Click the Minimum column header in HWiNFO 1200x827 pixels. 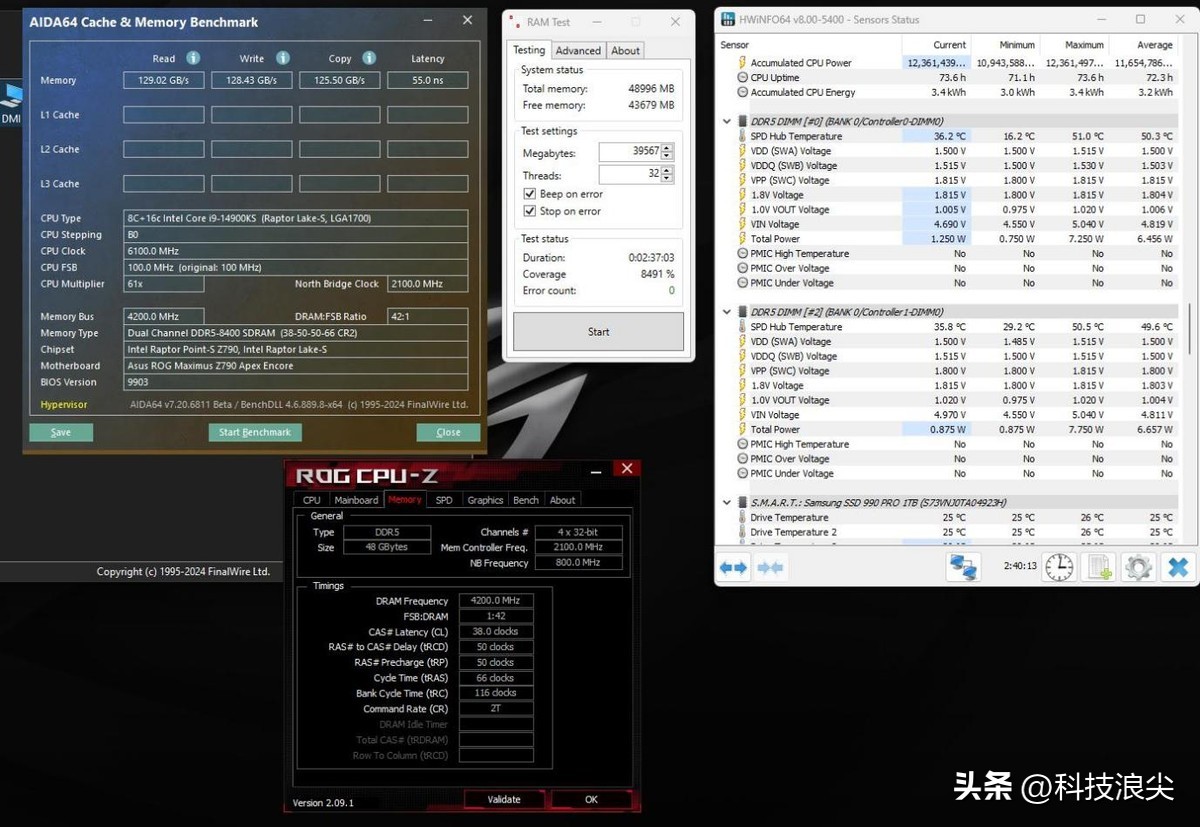coord(1005,45)
